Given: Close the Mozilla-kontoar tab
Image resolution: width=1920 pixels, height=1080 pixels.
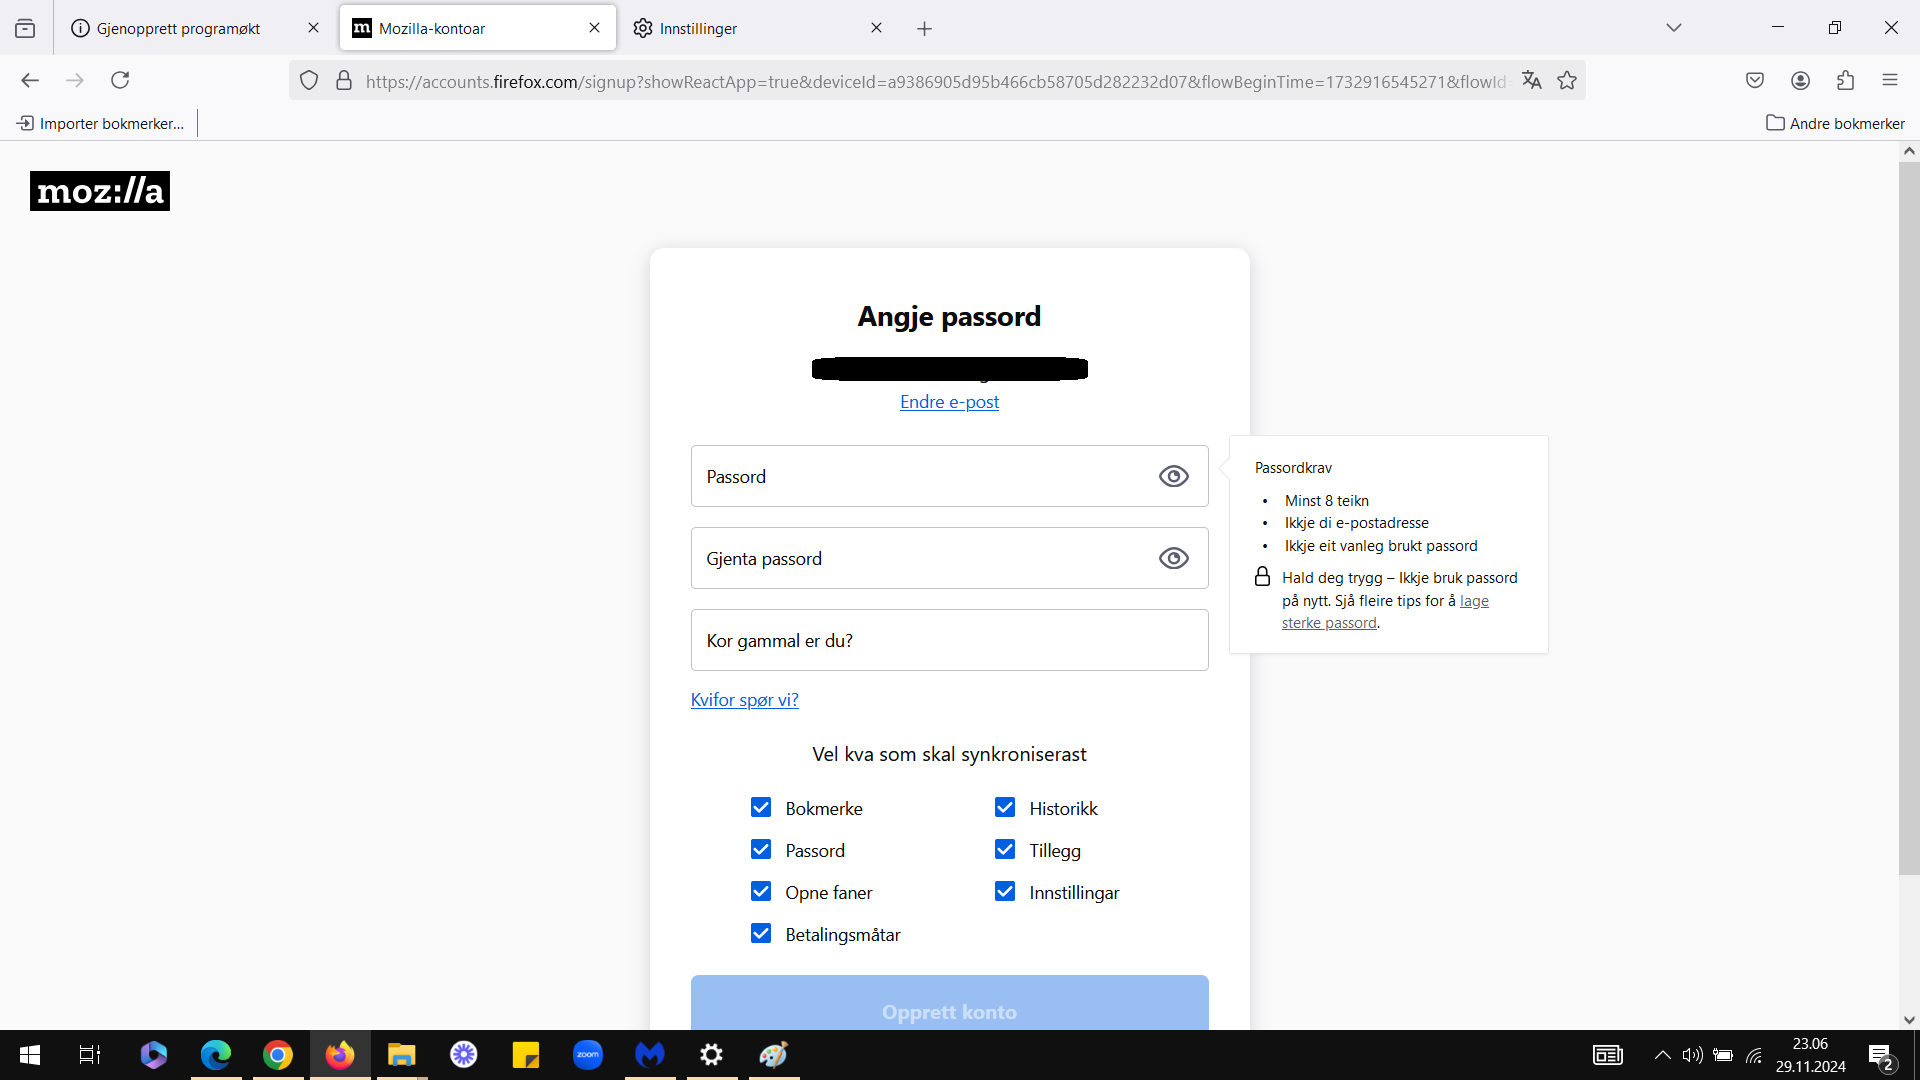Looking at the screenshot, I should tap(594, 28).
